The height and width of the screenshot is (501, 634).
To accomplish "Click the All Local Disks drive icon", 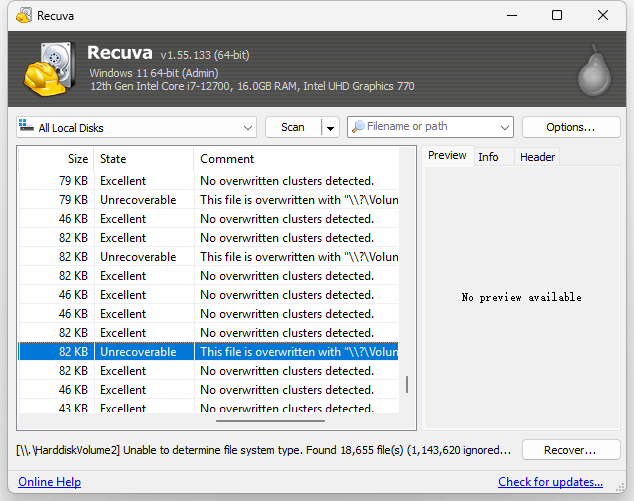I will 26,125.
